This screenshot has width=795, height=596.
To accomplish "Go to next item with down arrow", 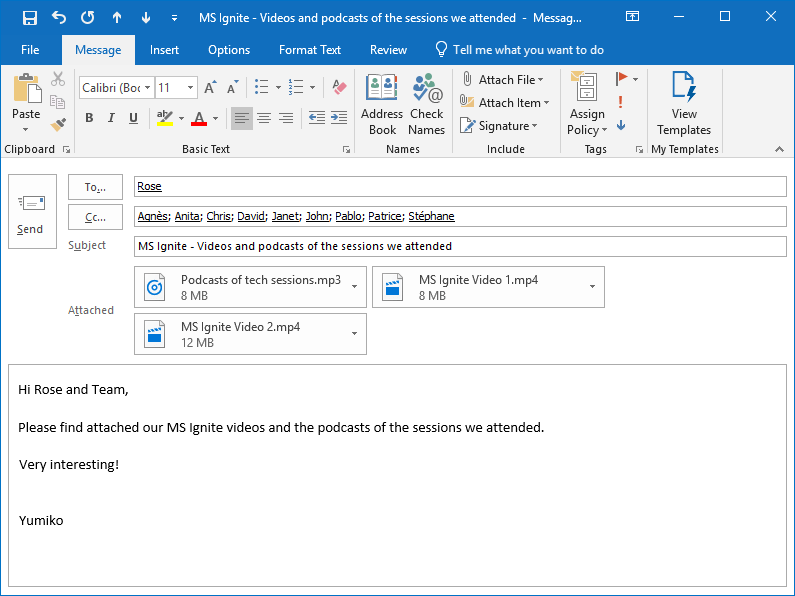I will click(x=146, y=18).
